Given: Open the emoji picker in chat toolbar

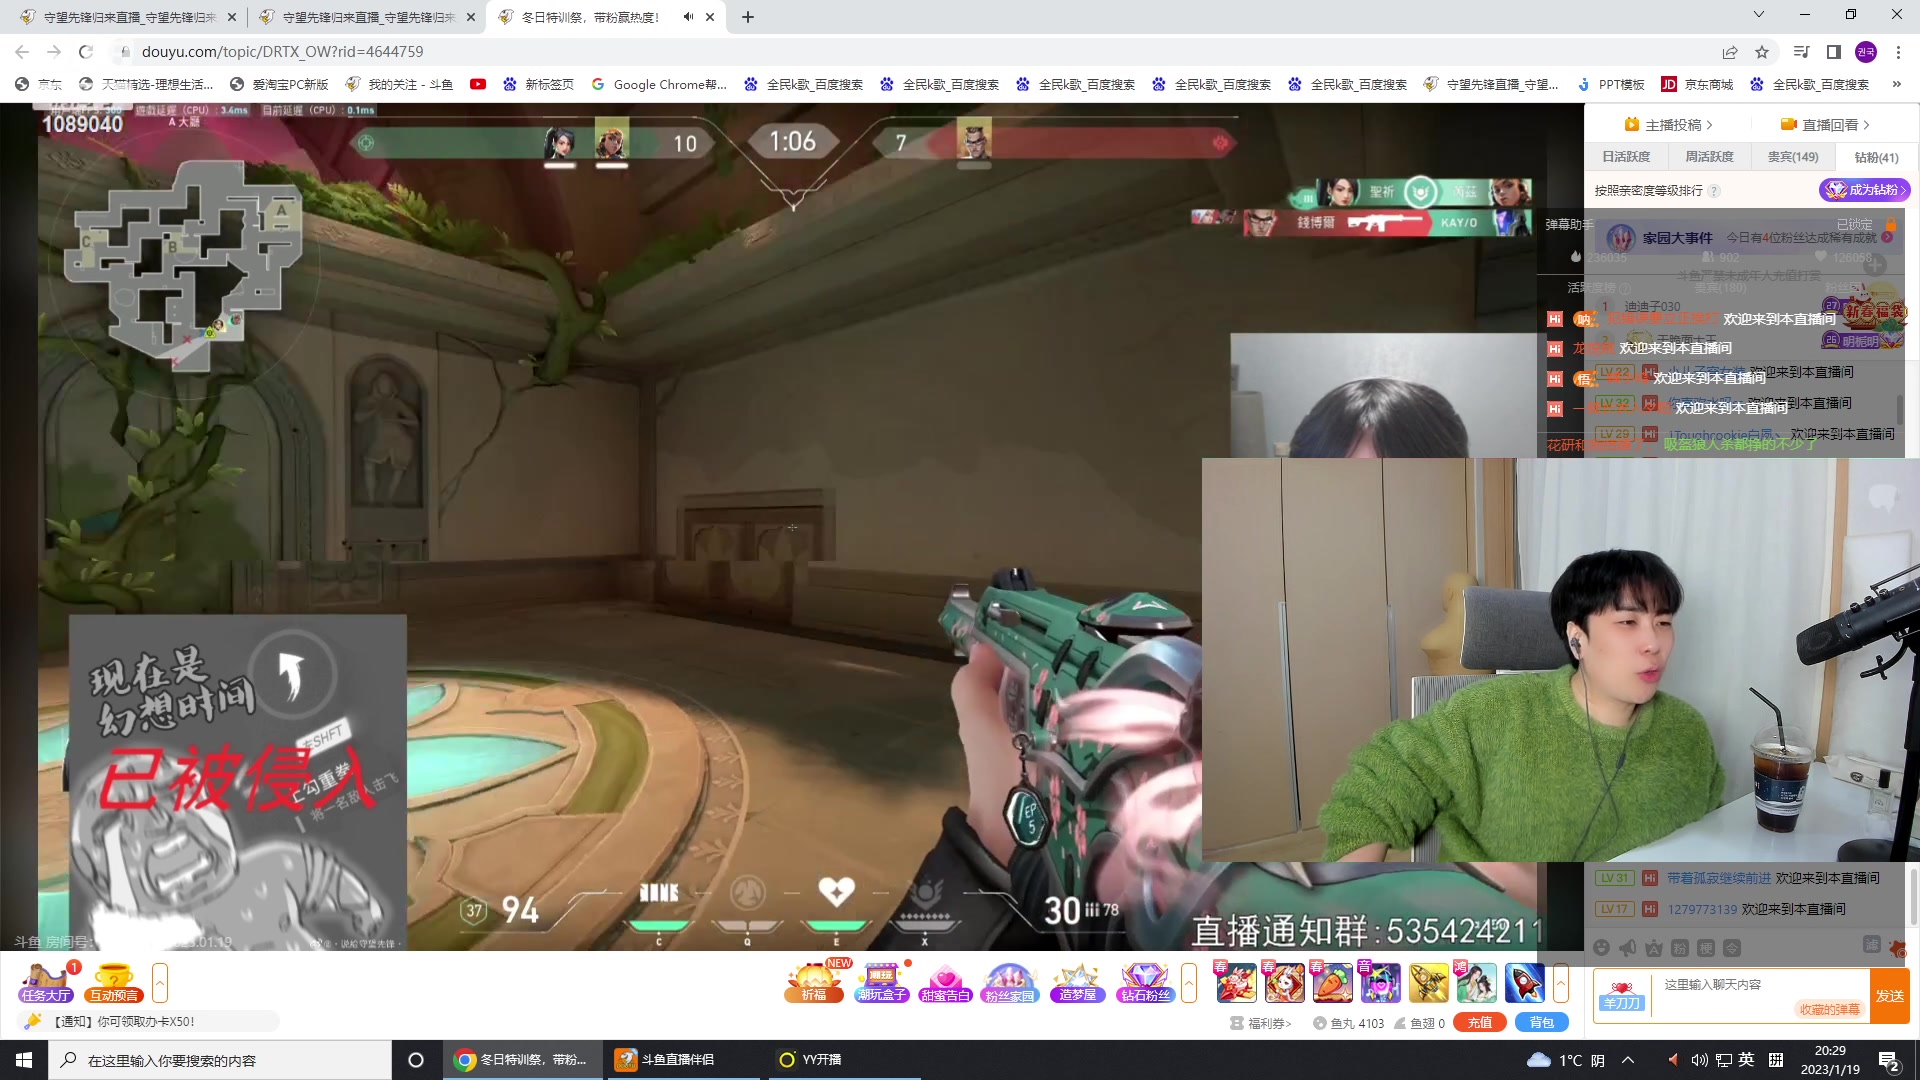Looking at the screenshot, I should point(1602,948).
